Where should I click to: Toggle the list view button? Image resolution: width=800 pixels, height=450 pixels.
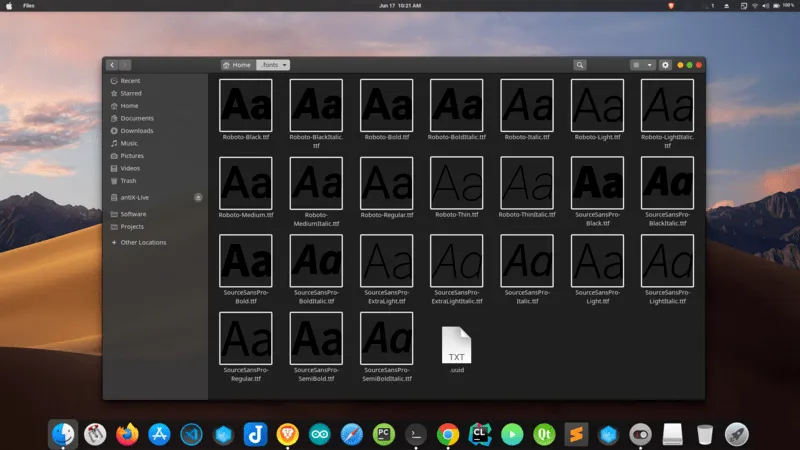point(637,65)
